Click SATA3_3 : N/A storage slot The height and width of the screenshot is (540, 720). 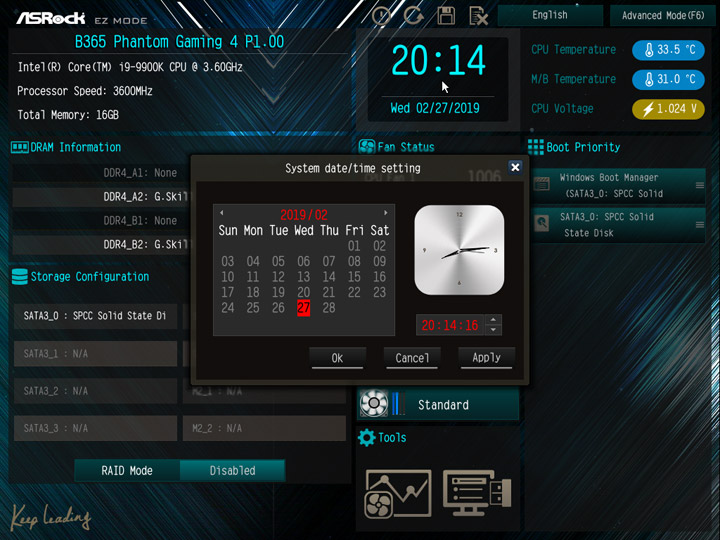pos(95,428)
